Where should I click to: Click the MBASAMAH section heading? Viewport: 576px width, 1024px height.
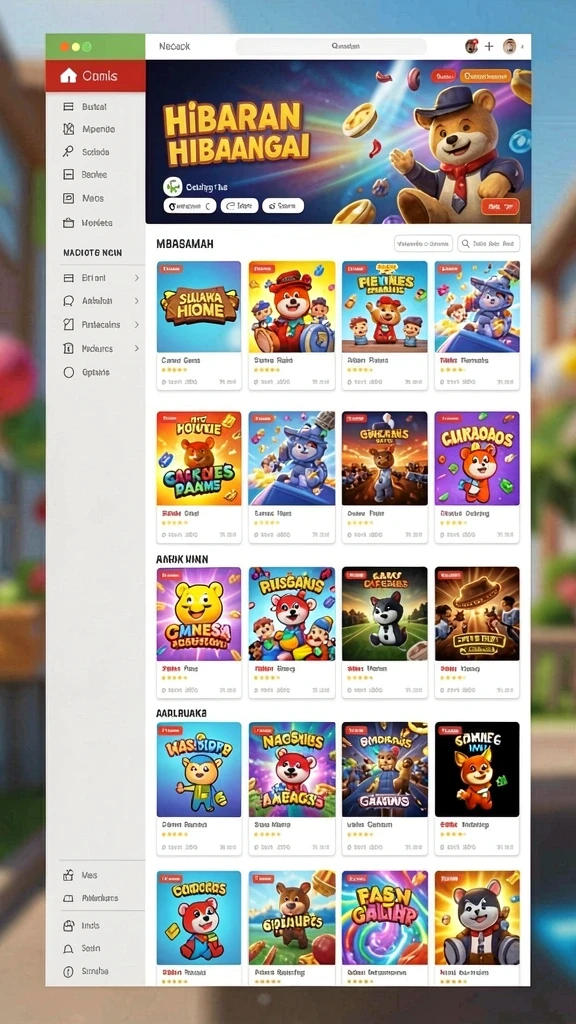185,244
